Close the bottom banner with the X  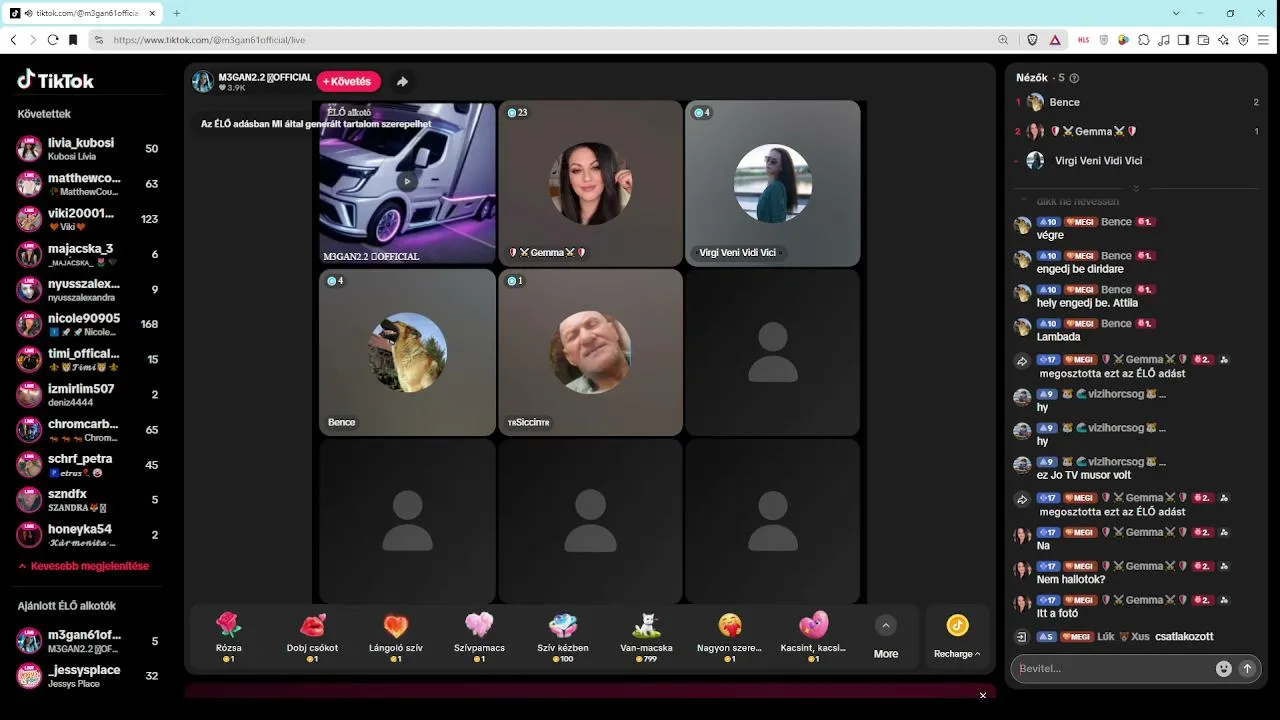point(983,695)
